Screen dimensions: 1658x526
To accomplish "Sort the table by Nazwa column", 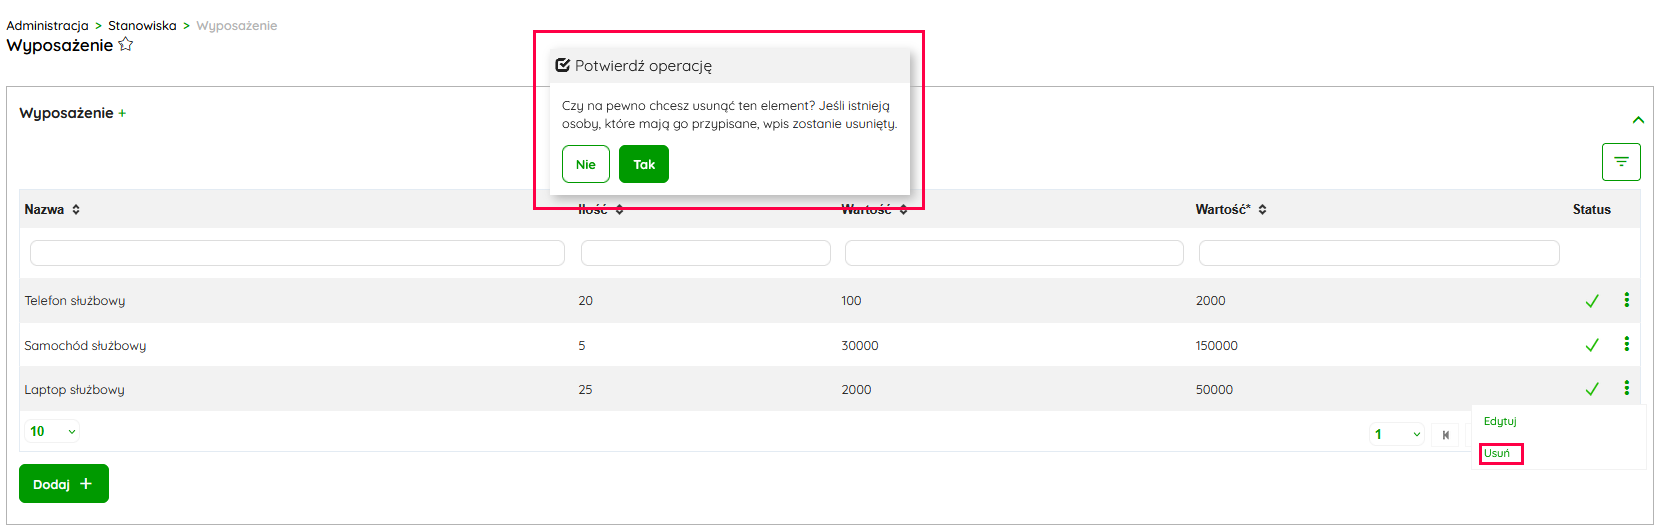I will pyautogui.click(x=76, y=210).
